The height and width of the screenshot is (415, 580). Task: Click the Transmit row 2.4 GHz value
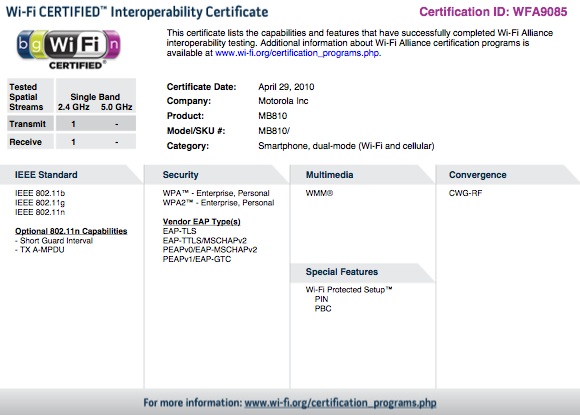73,124
